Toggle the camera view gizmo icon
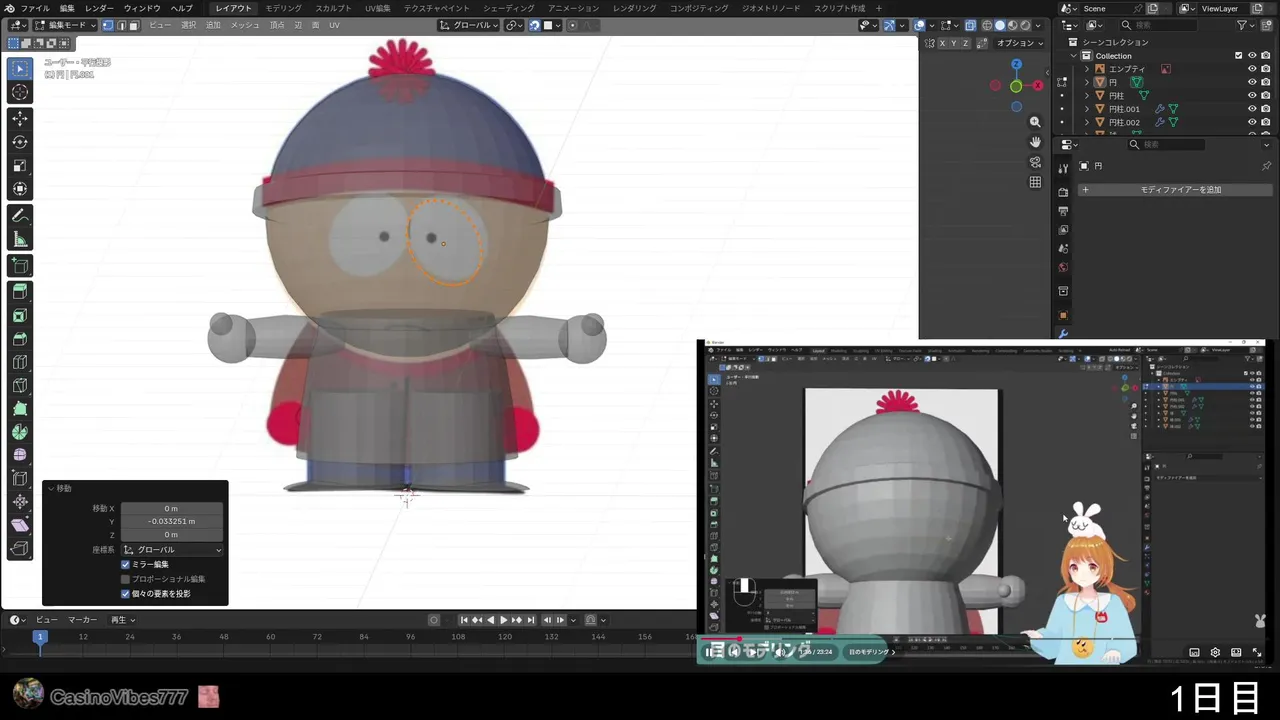The image size is (1280, 720). [1035, 162]
